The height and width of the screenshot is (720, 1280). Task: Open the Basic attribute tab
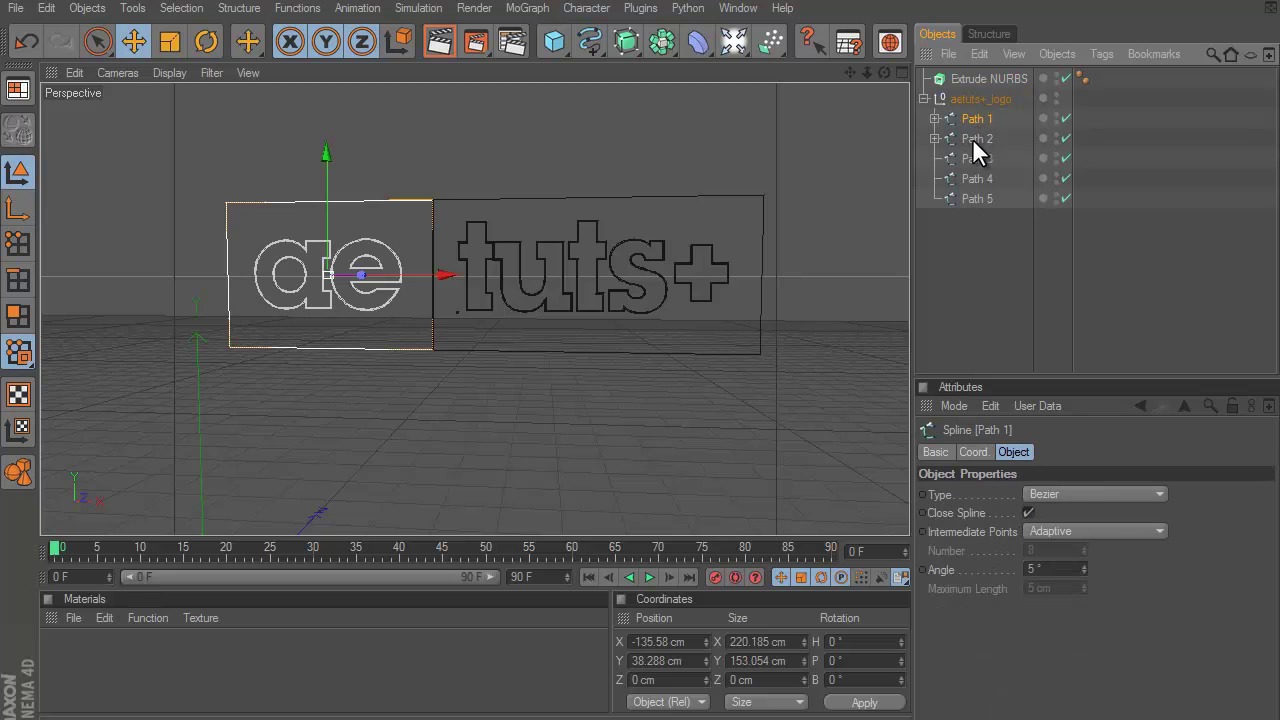(x=935, y=452)
